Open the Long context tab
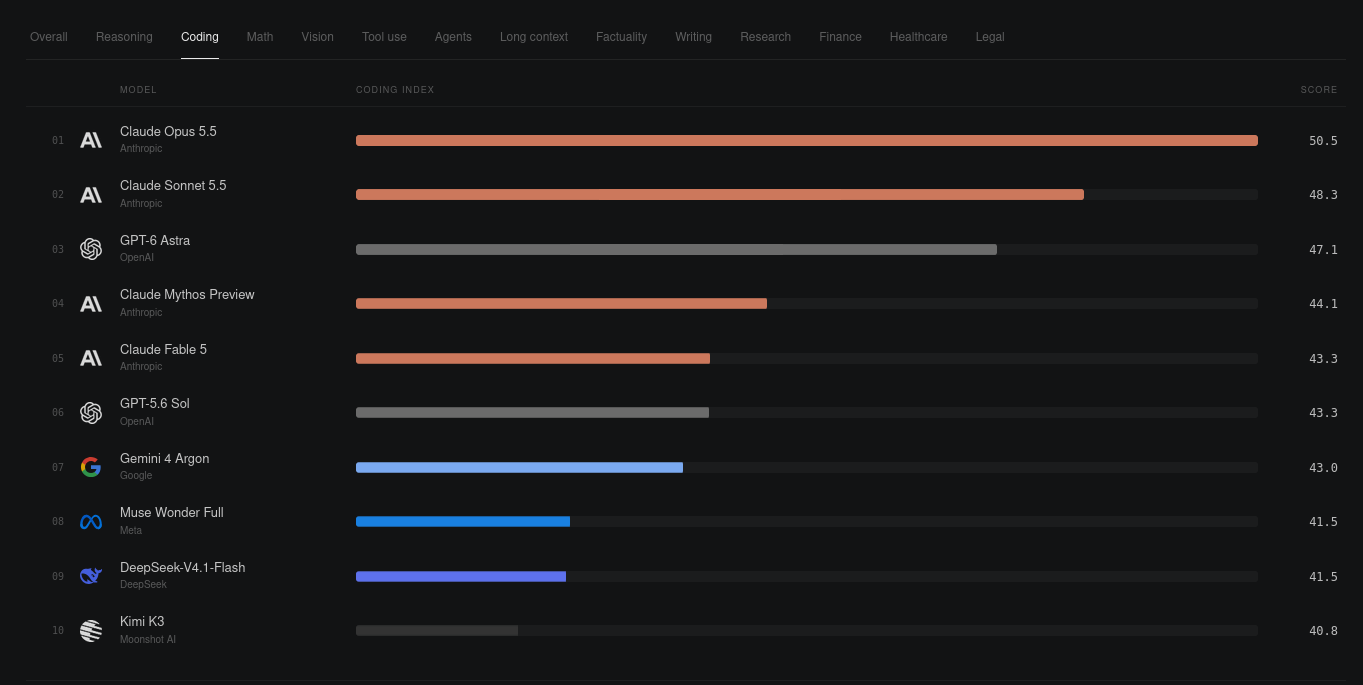Screen dimensions: 1363x685 tap(534, 37)
